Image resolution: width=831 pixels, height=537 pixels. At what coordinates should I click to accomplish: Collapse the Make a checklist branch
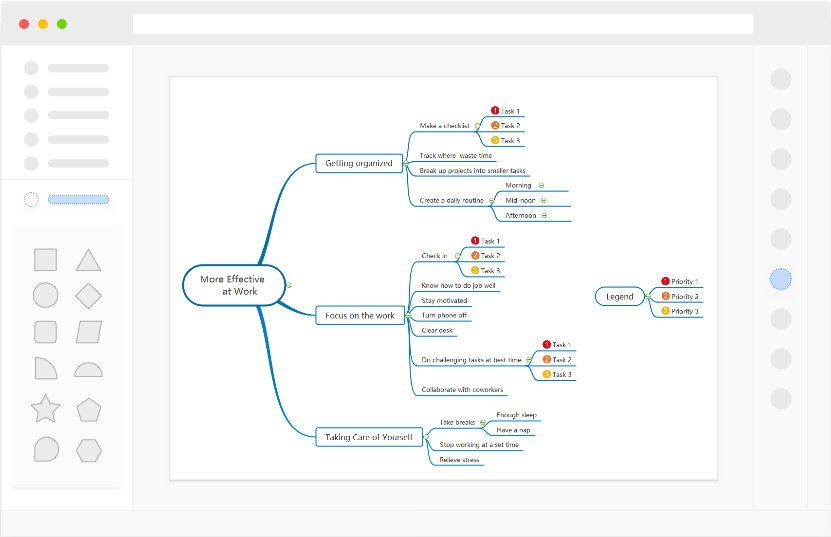click(x=477, y=126)
